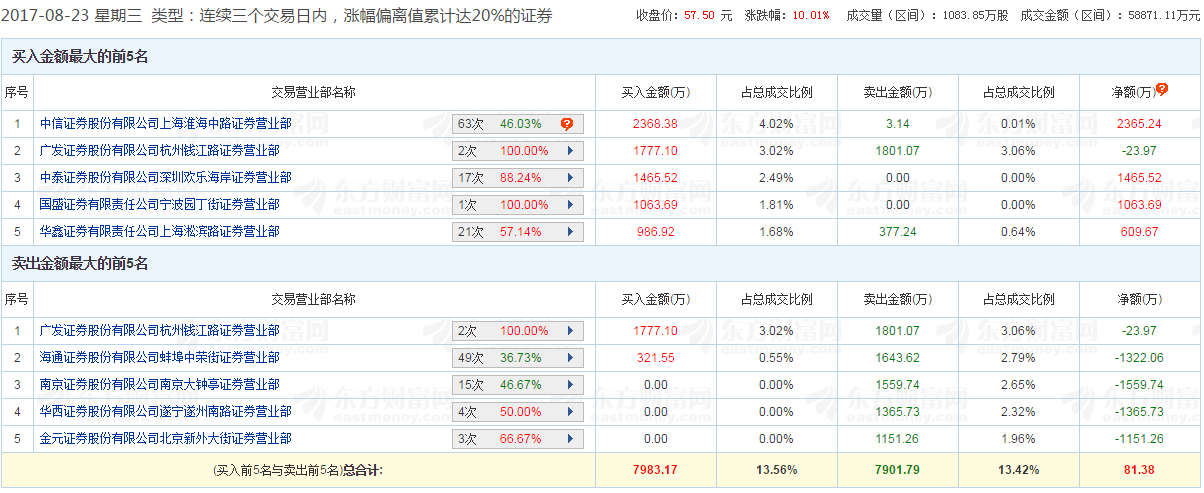Screen dimensions: 1204x493
Task: Expand the 1次 100.00% stats for 国盛证券
Action: point(570,205)
